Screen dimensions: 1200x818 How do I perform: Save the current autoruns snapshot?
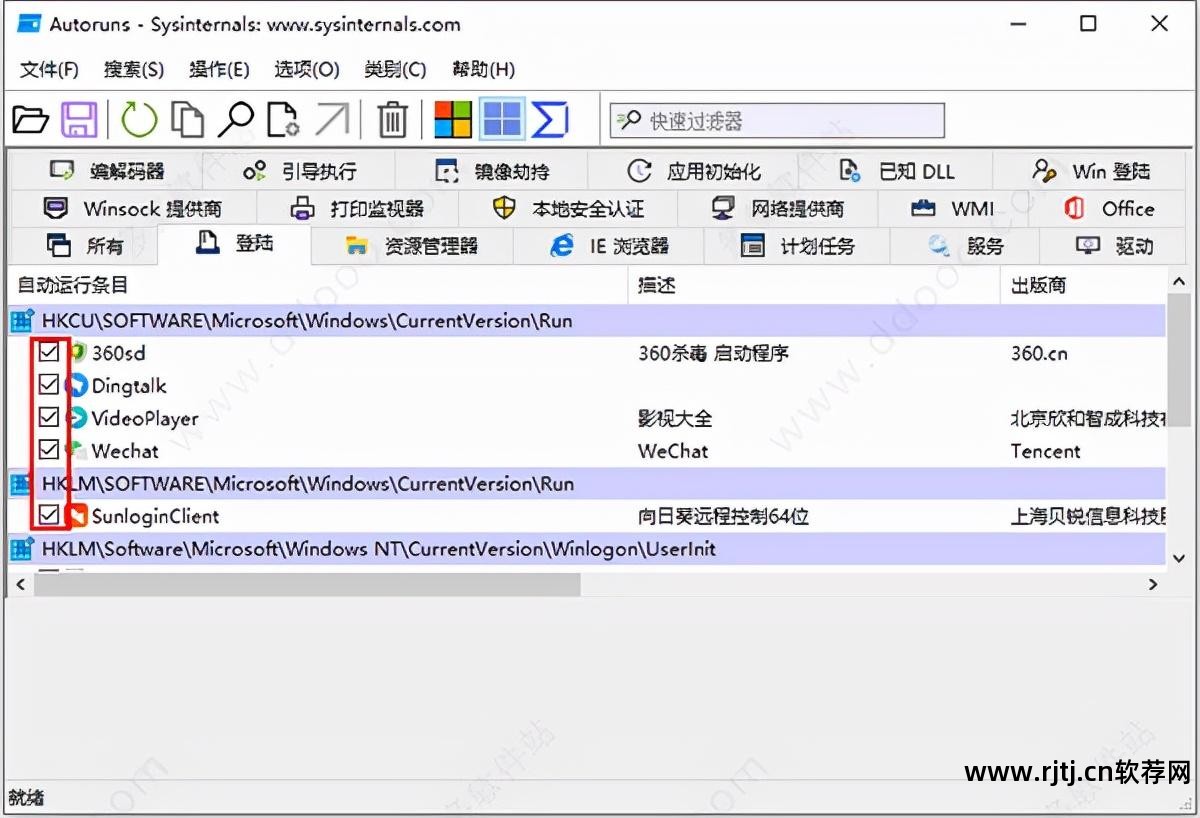pos(80,118)
